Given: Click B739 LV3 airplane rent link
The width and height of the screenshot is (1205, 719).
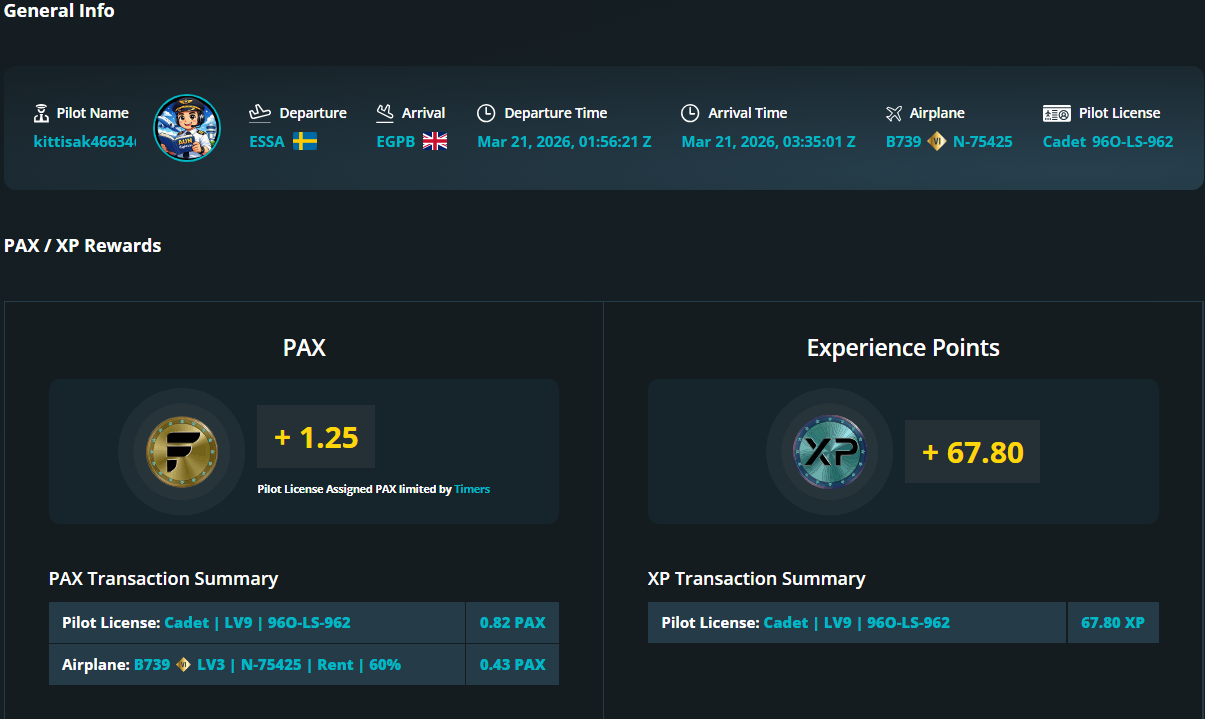Looking at the screenshot, I should pos(267,664).
